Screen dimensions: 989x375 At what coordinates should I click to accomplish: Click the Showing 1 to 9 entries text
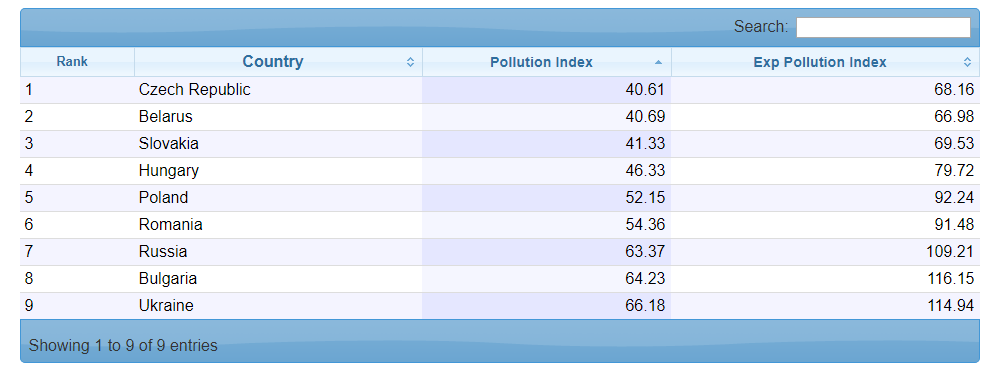(x=123, y=345)
